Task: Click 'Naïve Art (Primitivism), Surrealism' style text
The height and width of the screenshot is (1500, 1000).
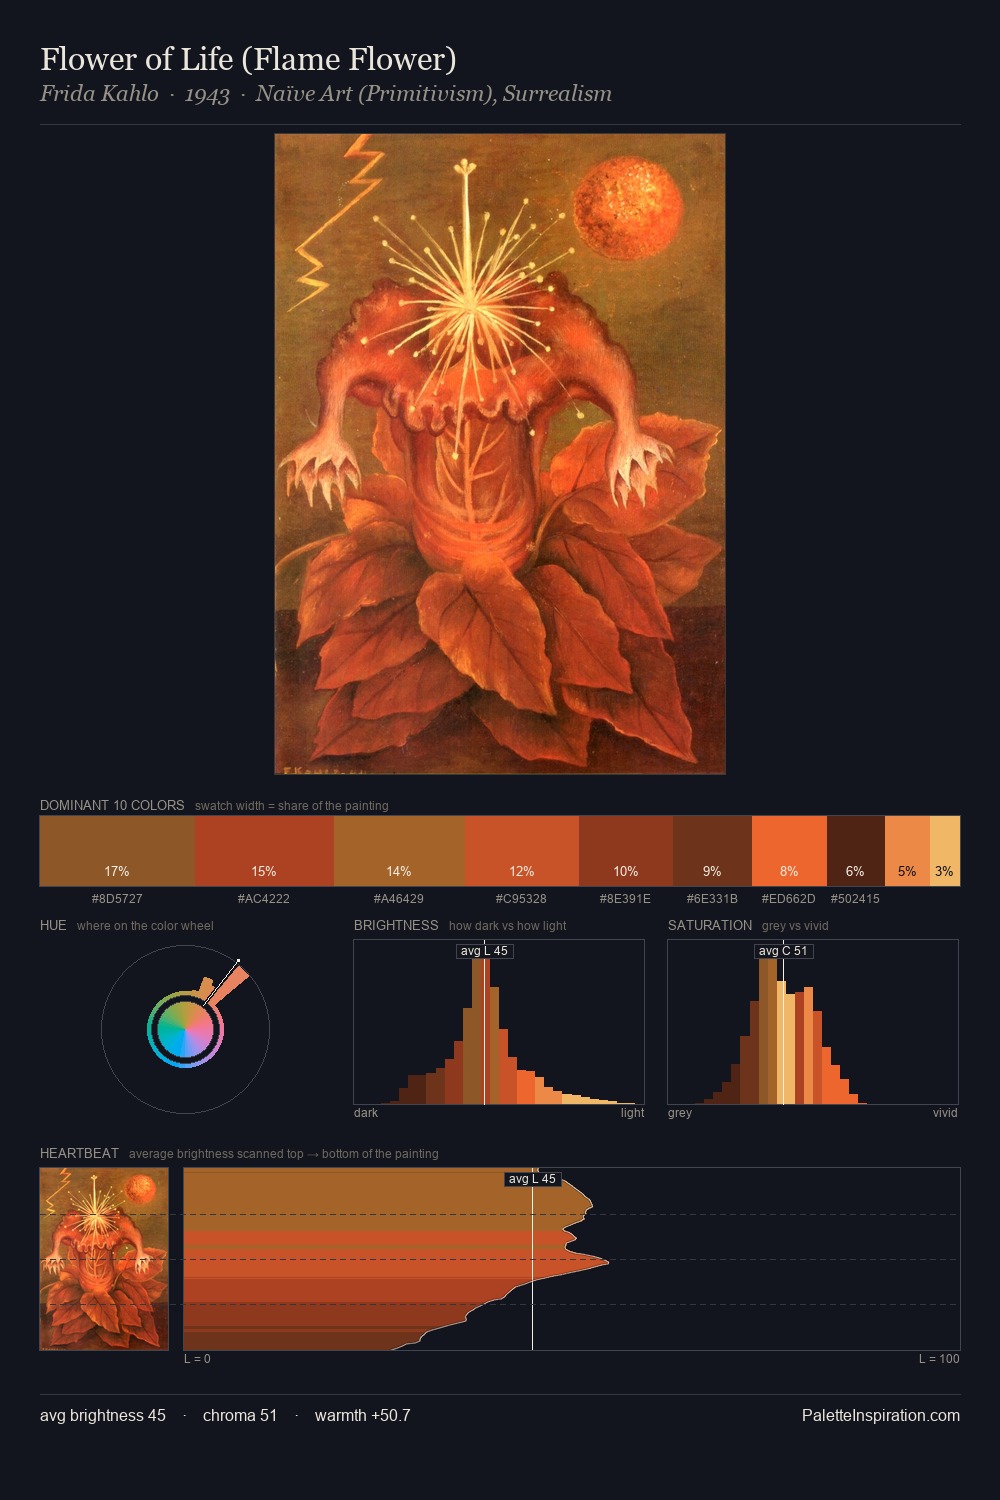Action: click(433, 94)
